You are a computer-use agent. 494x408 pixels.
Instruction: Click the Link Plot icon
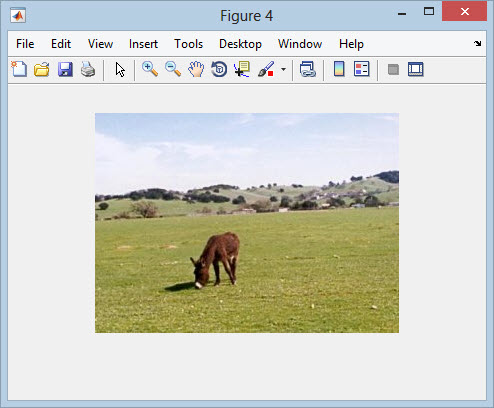click(308, 69)
